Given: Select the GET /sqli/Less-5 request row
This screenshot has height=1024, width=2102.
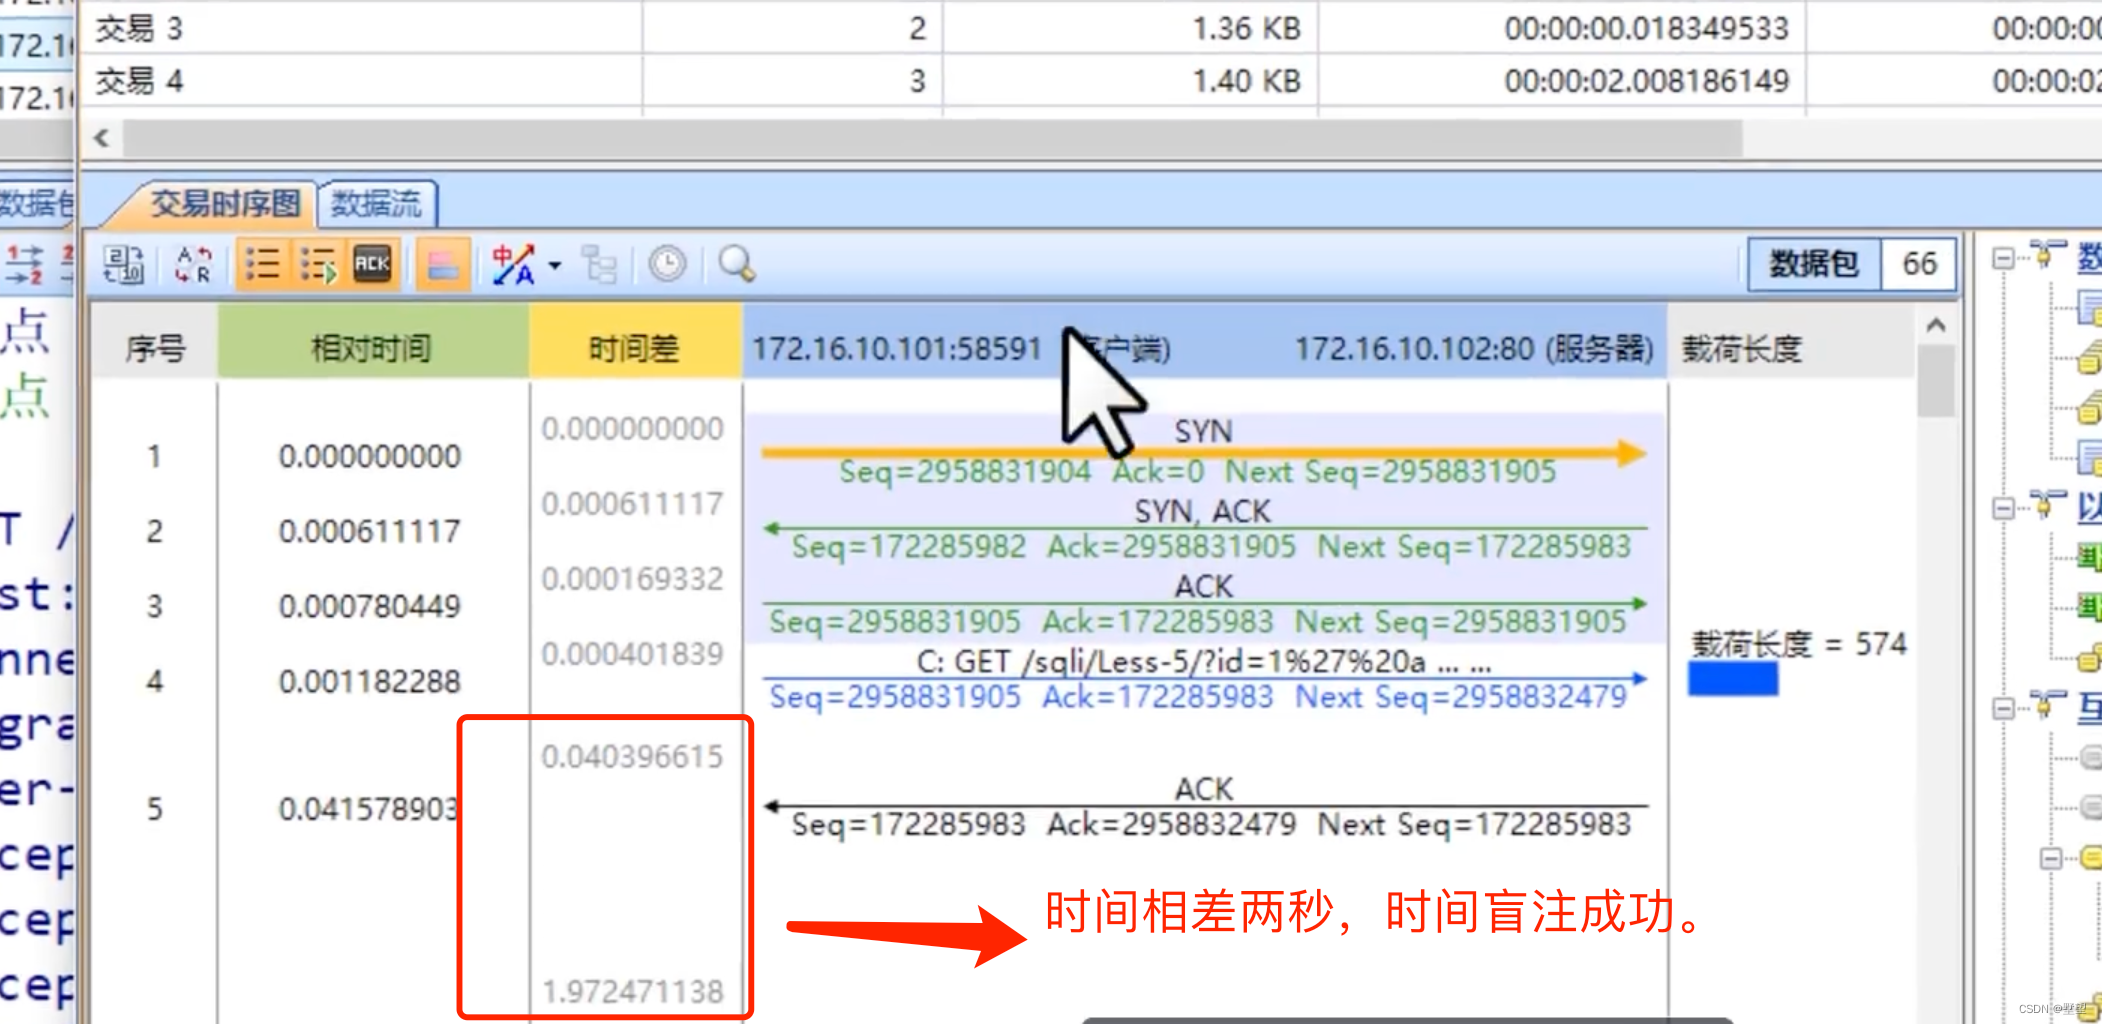Looking at the screenshot, I should coord(1204,678).
